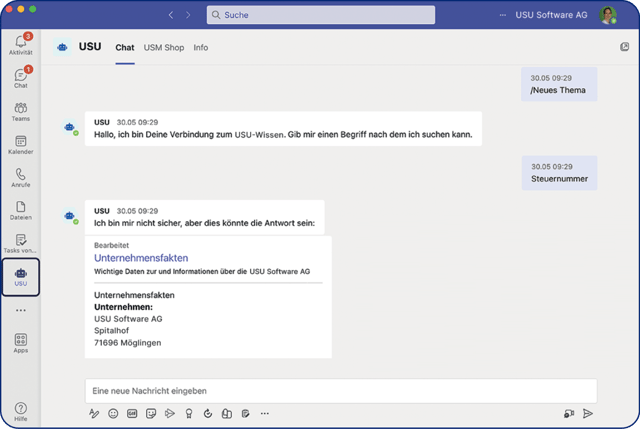Open Tasks von... app in sidebar

coord(20,243)
